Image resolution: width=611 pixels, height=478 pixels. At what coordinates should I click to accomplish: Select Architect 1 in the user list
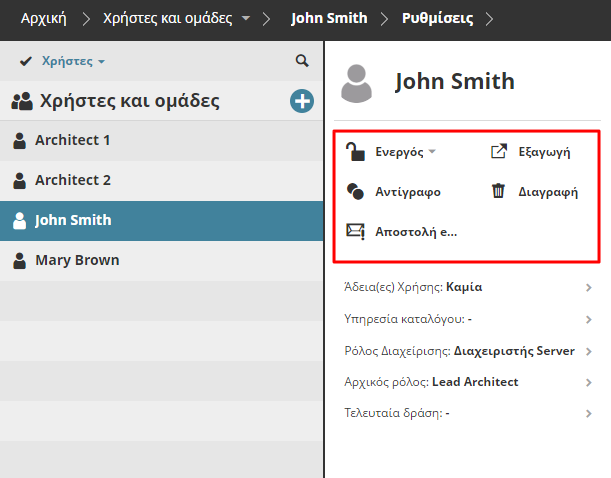click(x=72, y=140)
